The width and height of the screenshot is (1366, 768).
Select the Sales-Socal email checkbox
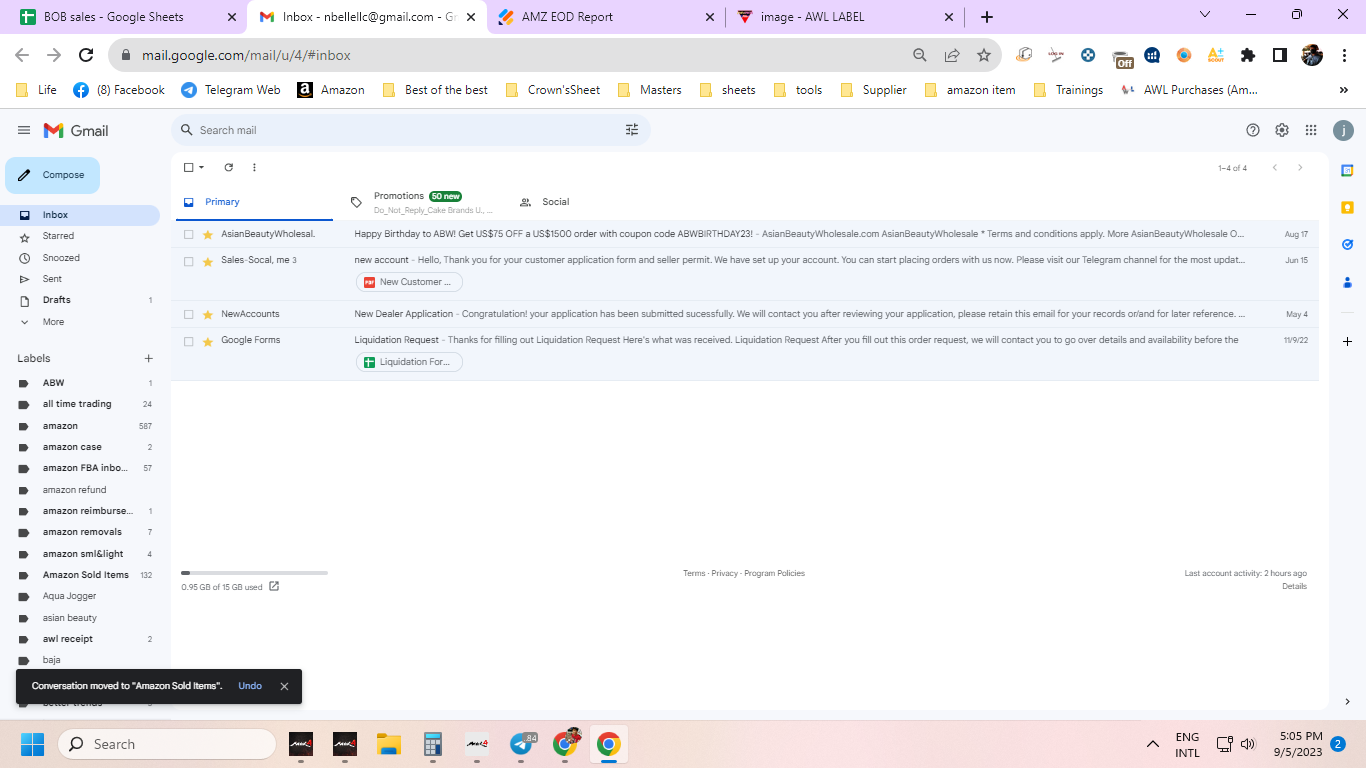tap(188, 261)
